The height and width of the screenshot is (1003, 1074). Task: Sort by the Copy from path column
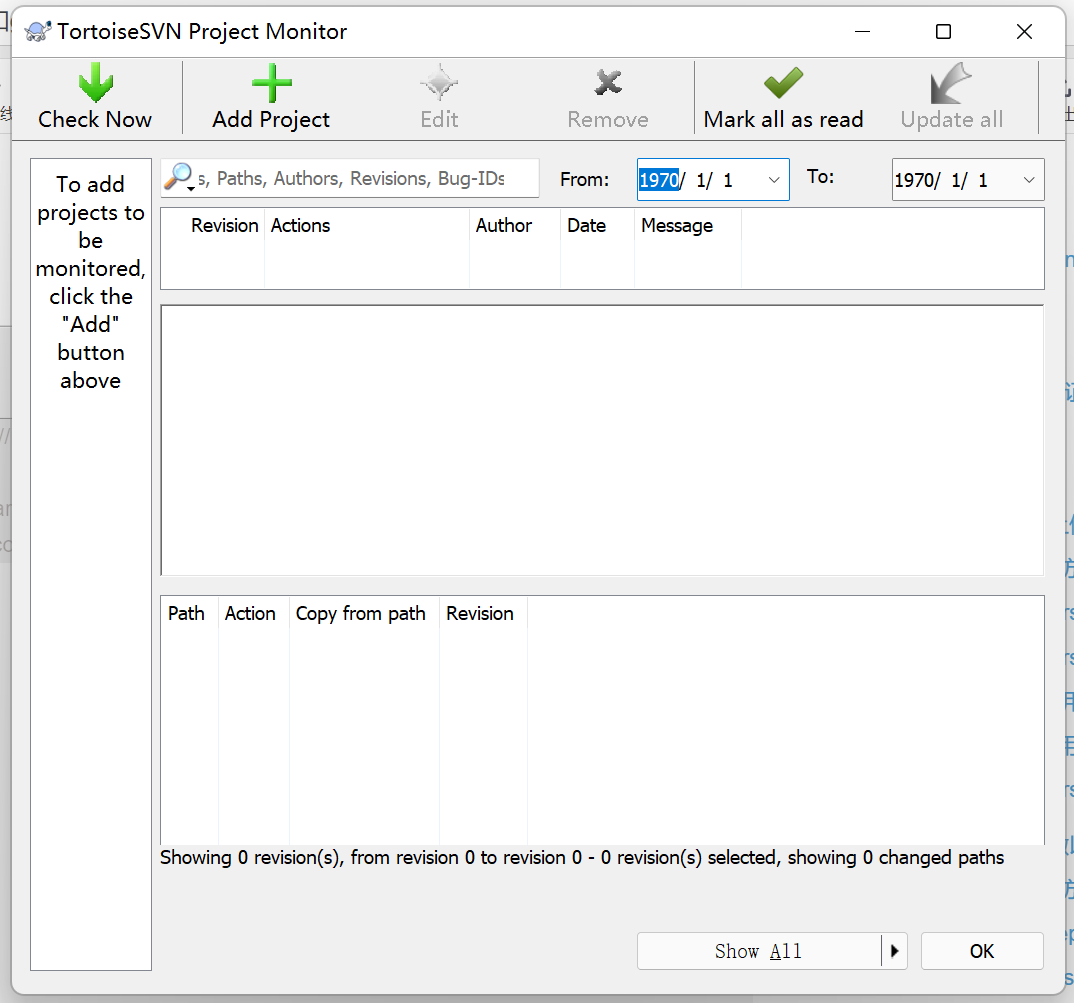tap(364, 613)
